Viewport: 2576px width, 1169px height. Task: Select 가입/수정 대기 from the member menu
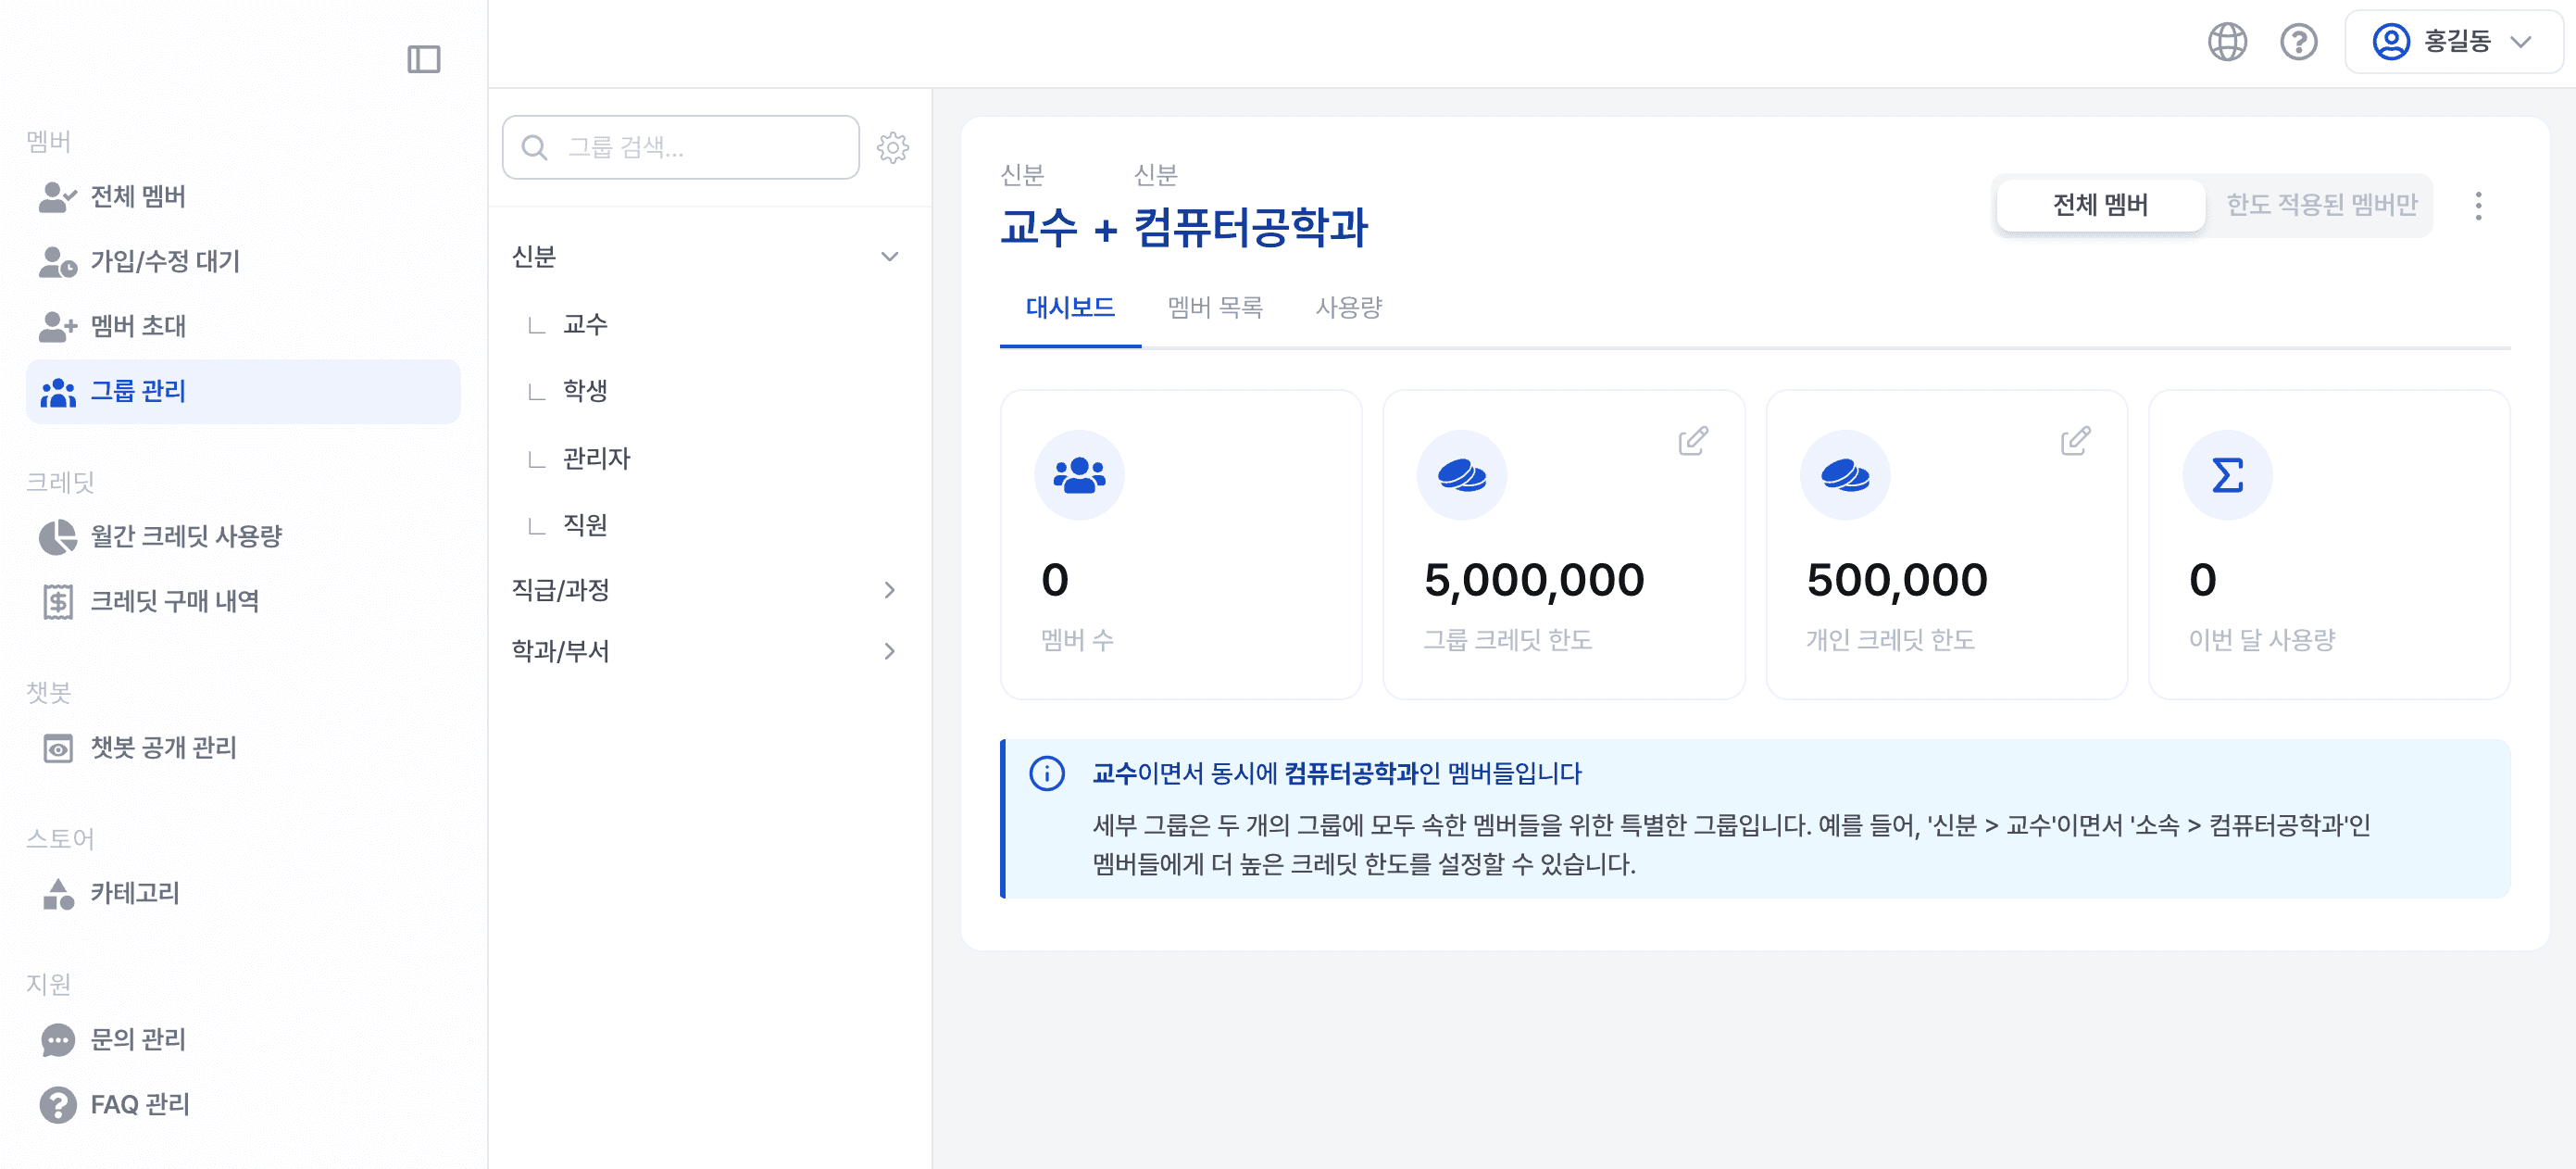pos(165,261)
